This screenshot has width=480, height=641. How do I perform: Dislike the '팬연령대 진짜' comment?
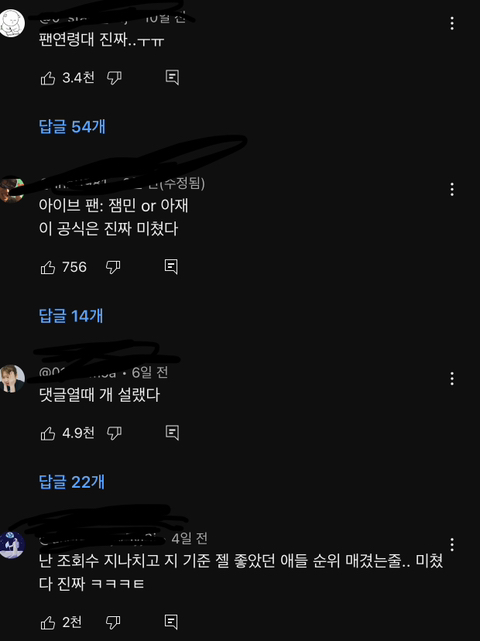click(x=114, y=78)
